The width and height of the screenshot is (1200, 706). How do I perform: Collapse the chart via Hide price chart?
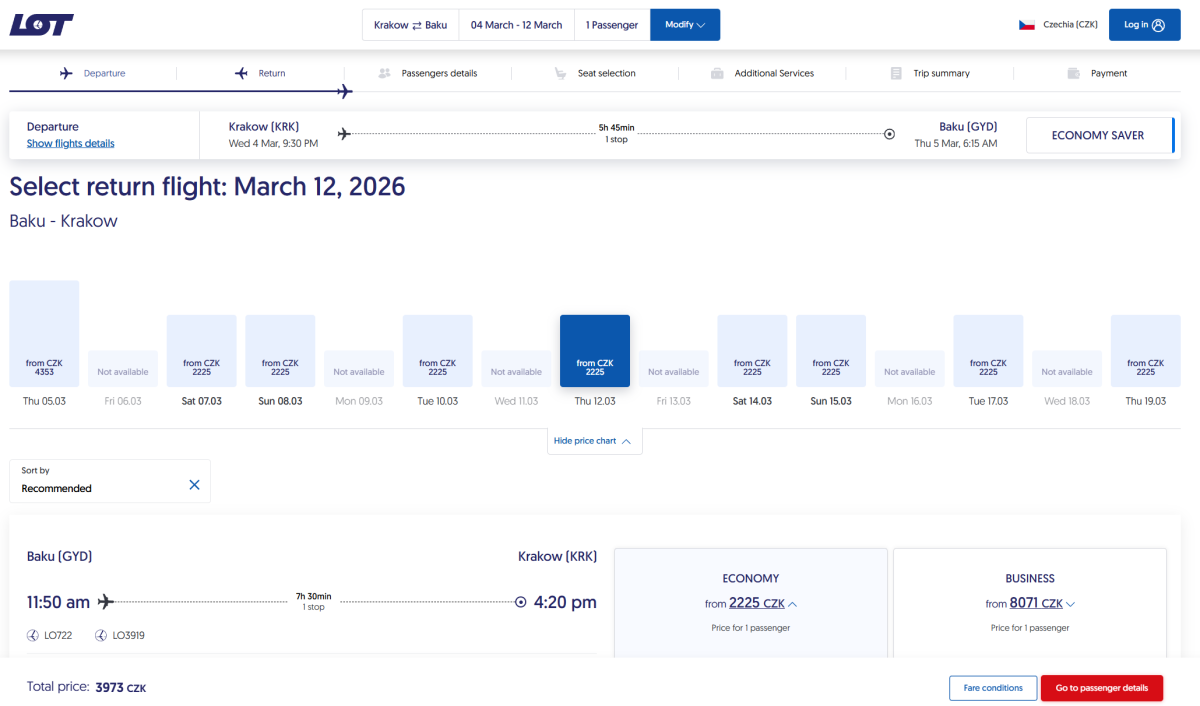594,441
